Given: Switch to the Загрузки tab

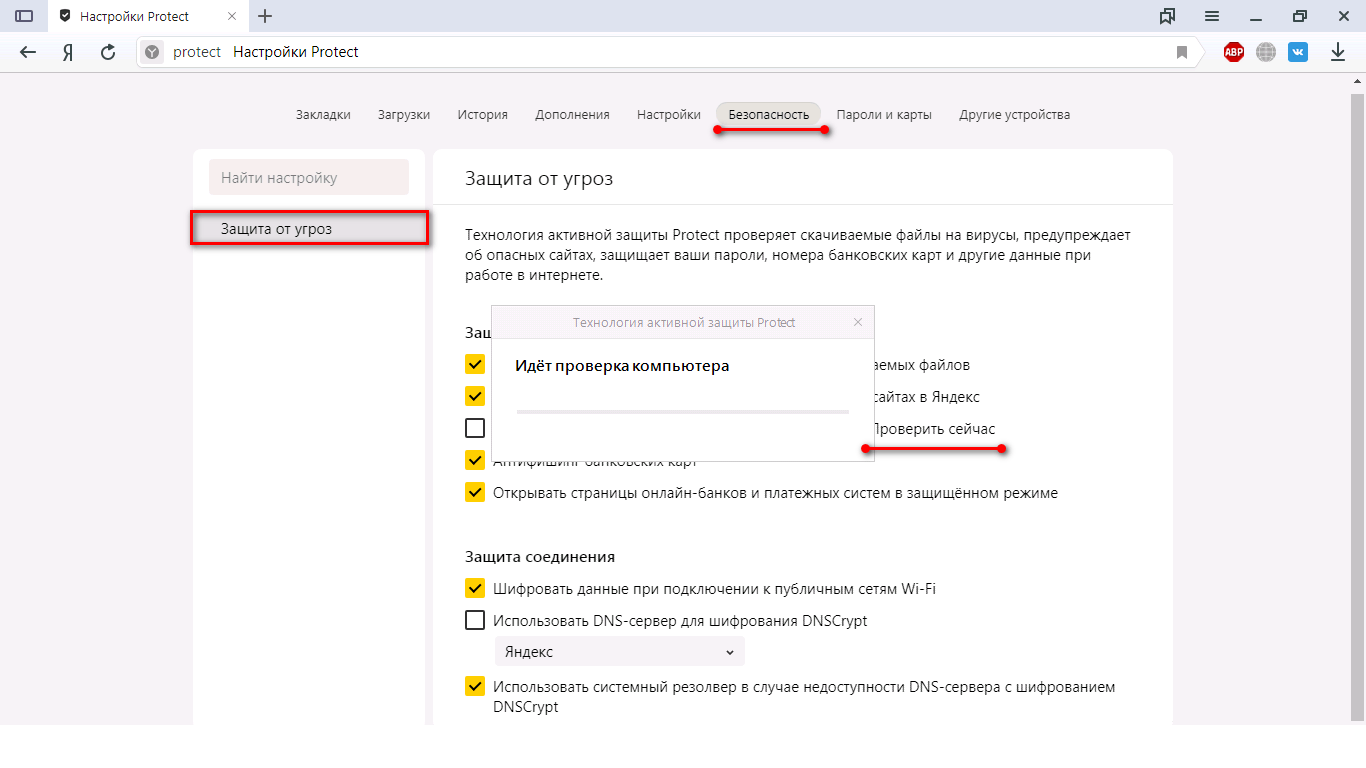Looking at the screenshot, I should point(404,114).
